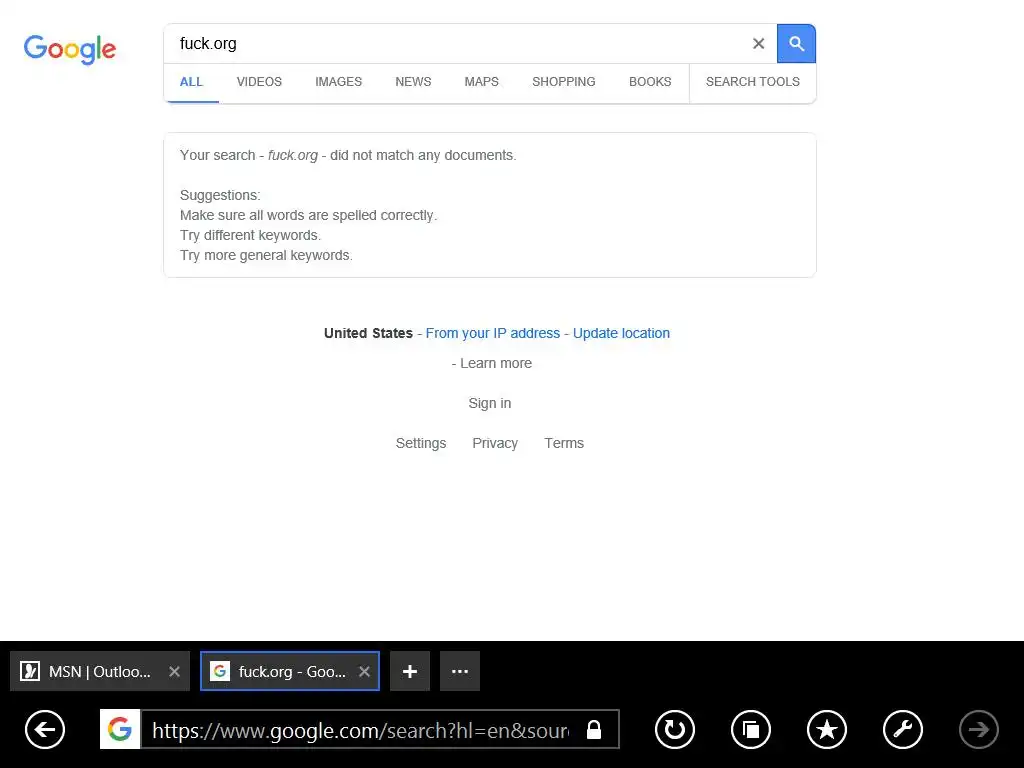This screenshot has height=768, width=1024.
Task: Click 'Make sure all words are spelled correctly.'
Action: click(308, 216)
